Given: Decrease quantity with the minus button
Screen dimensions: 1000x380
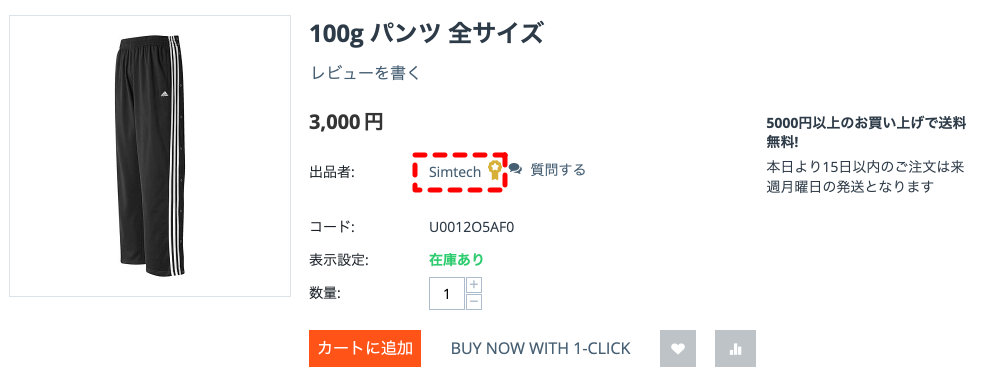Looking at the screenshot, I should click(x=474, y=302).
